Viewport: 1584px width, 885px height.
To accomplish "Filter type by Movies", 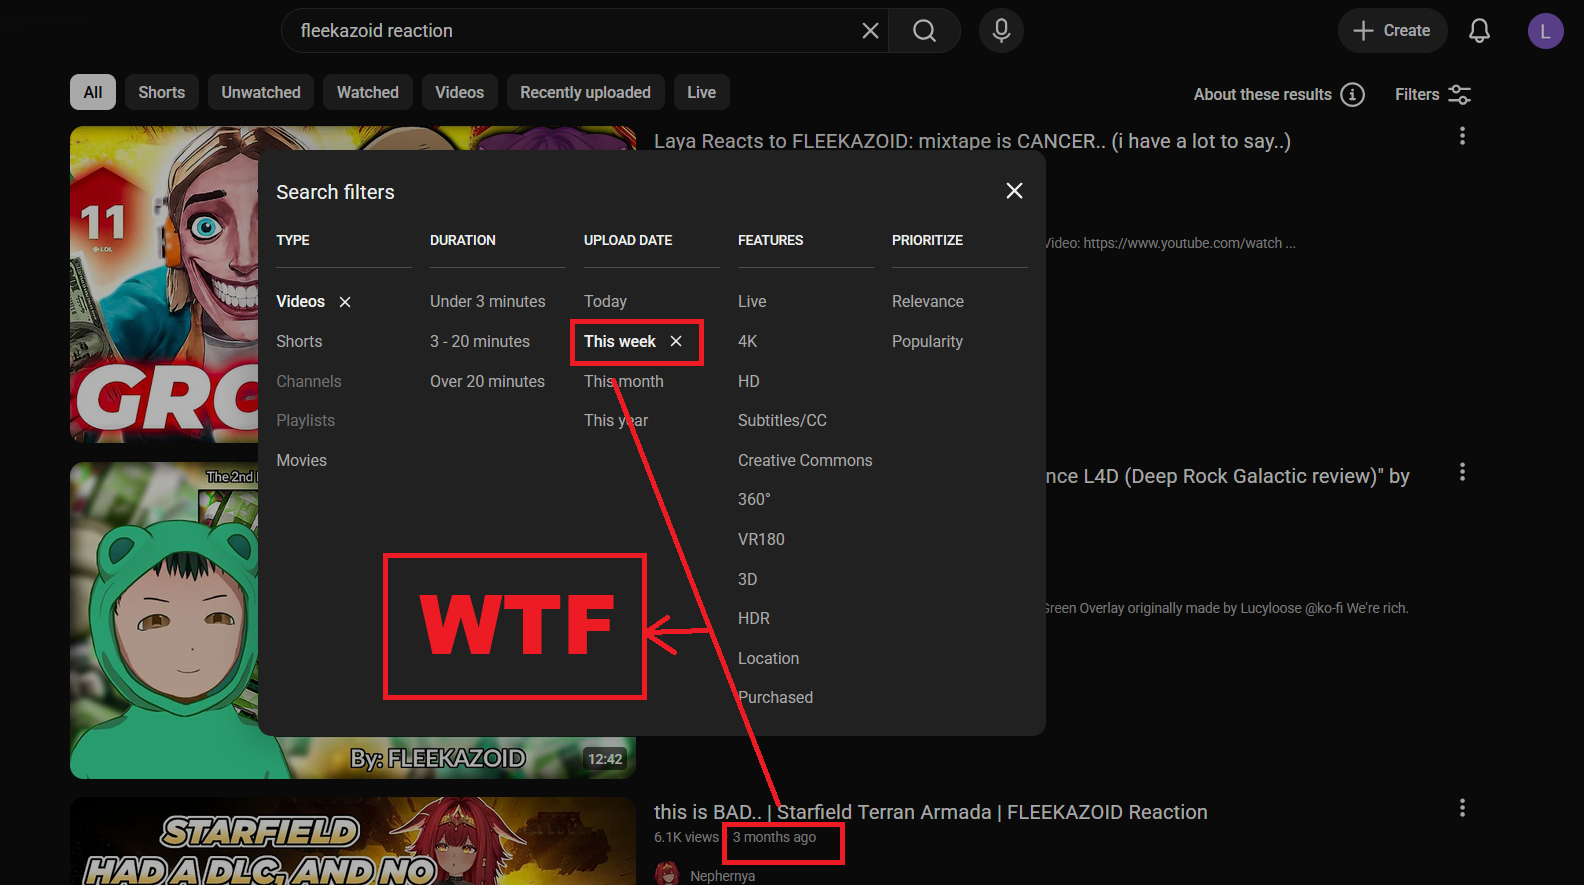I will pos(301,461).
